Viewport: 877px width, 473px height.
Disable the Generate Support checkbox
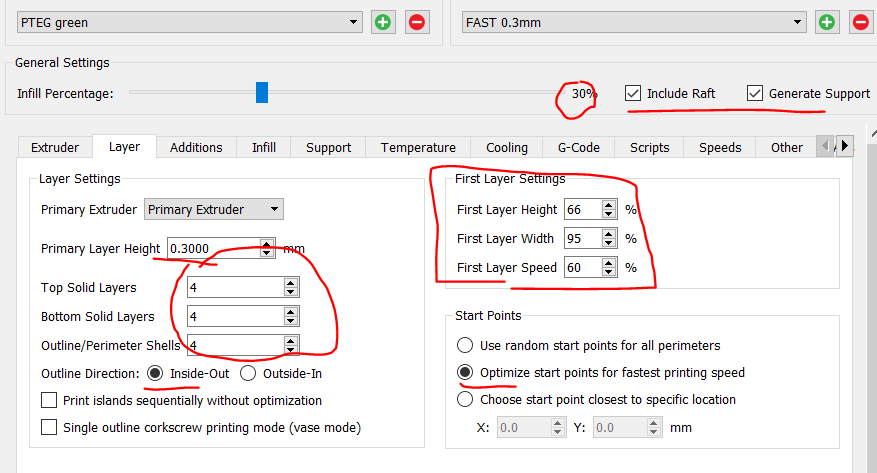[755, 93]
